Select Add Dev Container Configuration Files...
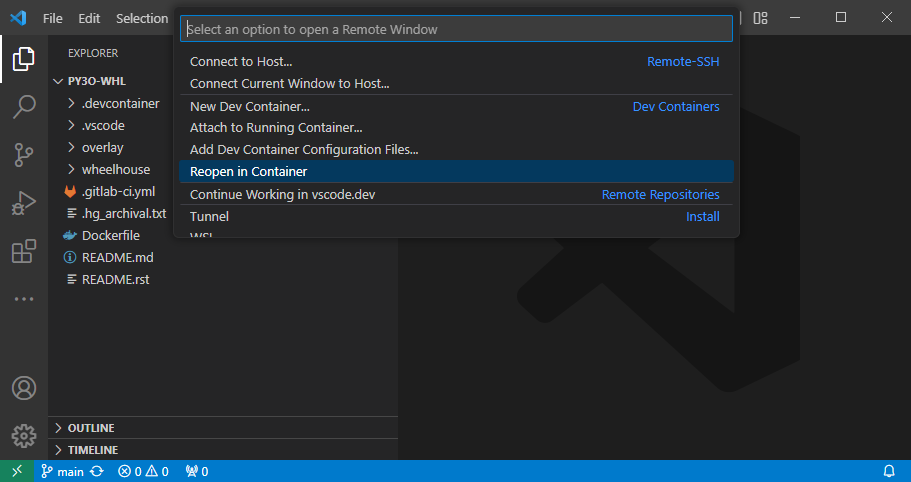This screenshot has width=911, height=482. (456, 150)
